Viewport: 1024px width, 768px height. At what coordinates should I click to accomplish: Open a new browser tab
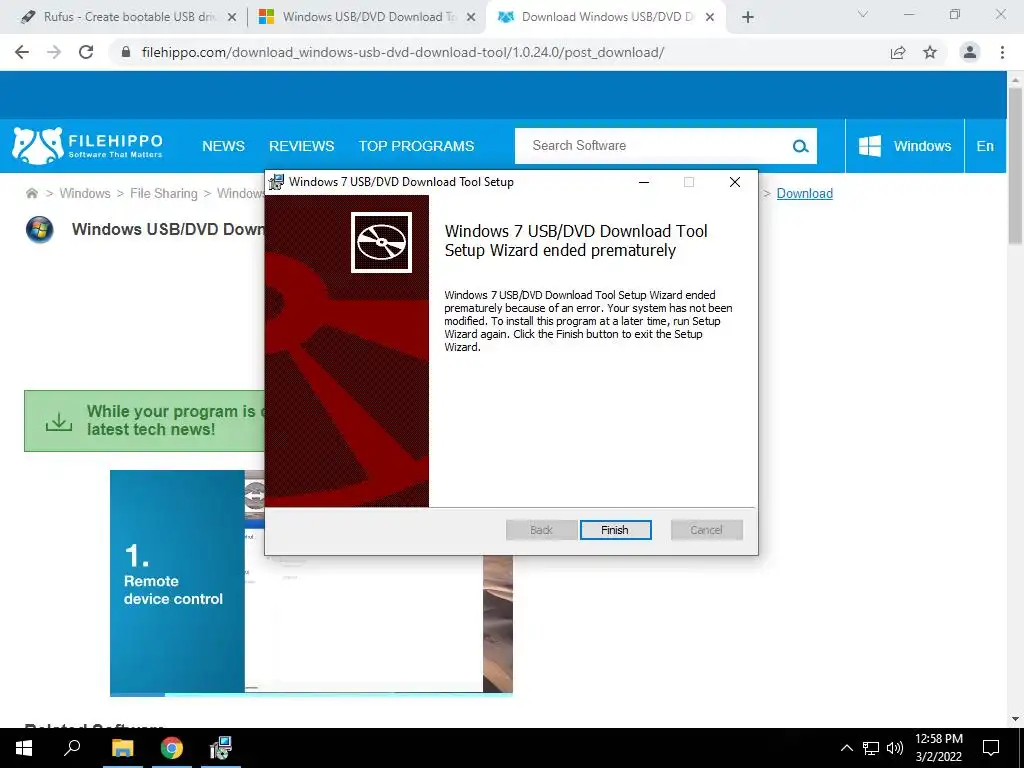(x=748, y=18)
